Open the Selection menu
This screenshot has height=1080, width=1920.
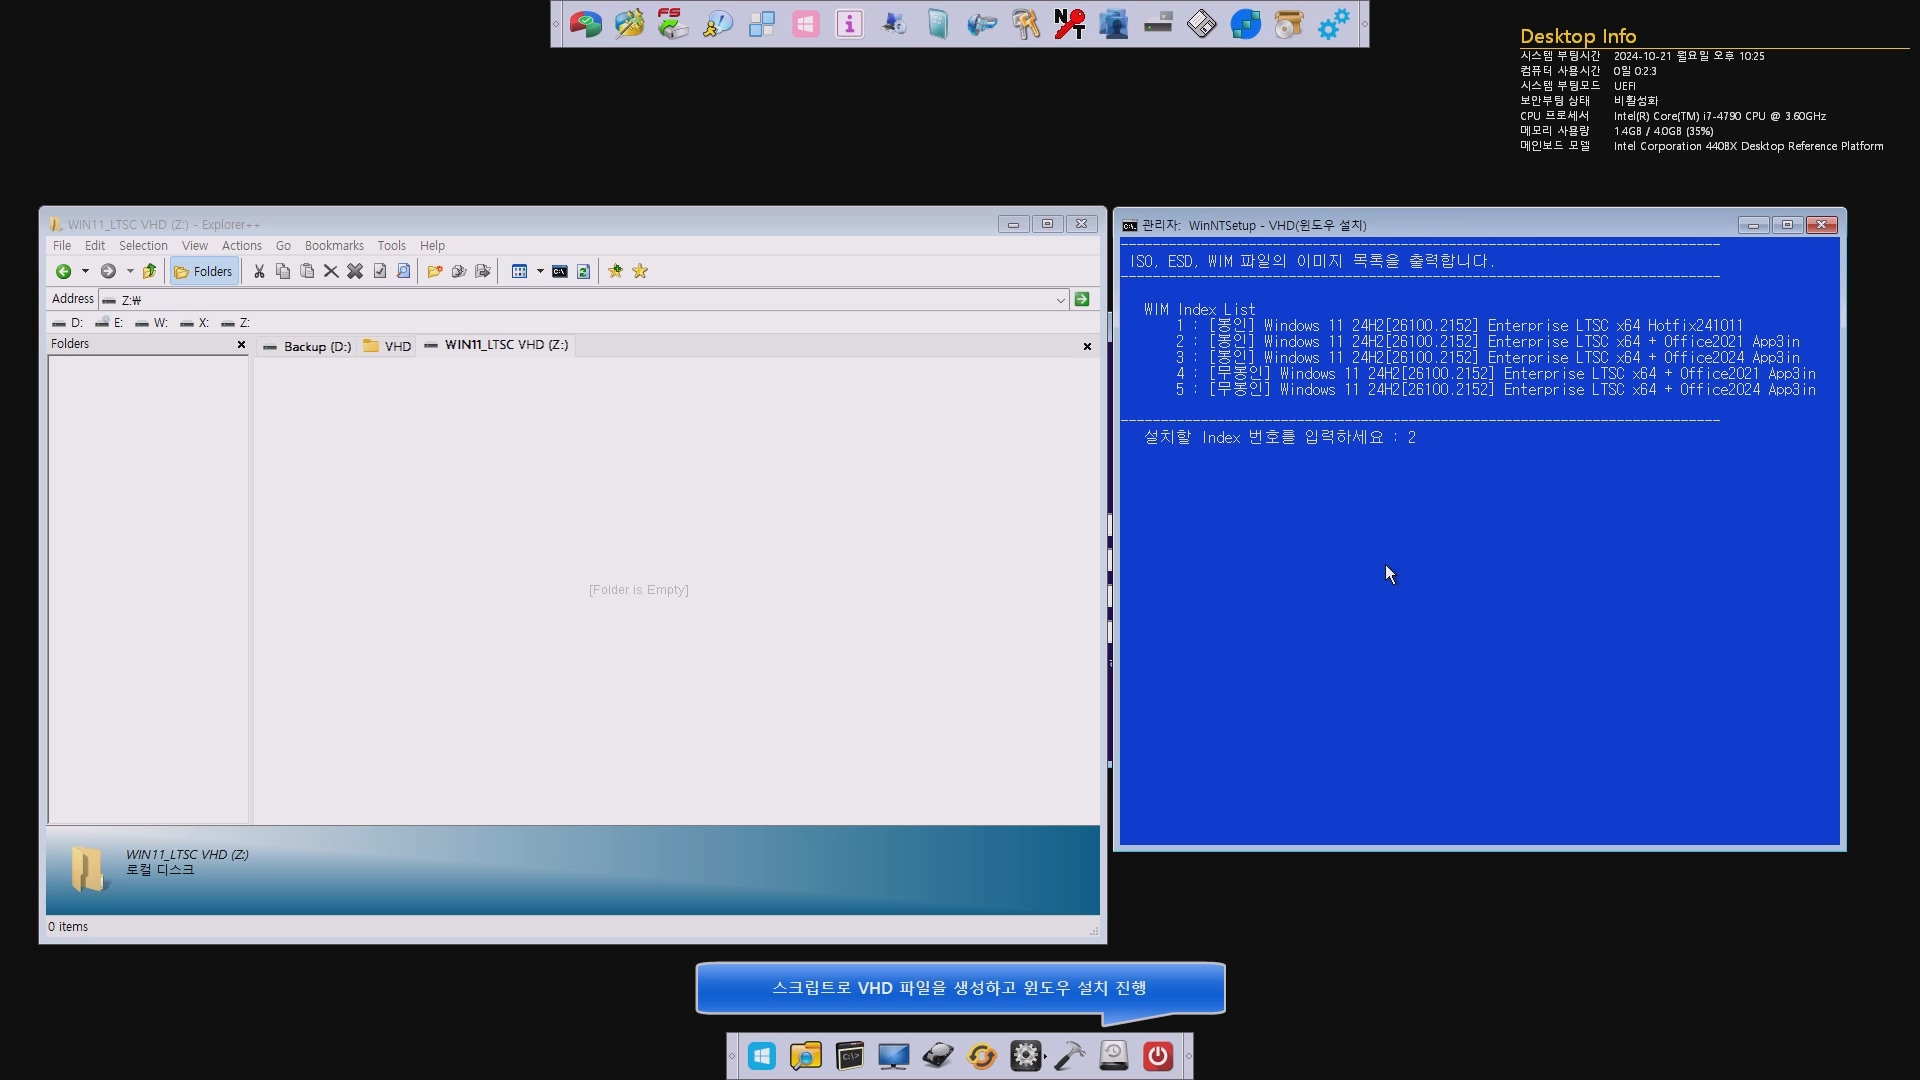[x=143, y=245]
